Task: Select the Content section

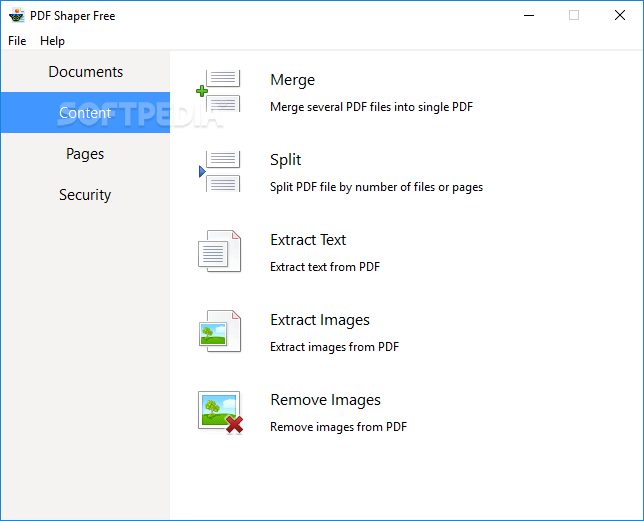Action: point(85,112)
